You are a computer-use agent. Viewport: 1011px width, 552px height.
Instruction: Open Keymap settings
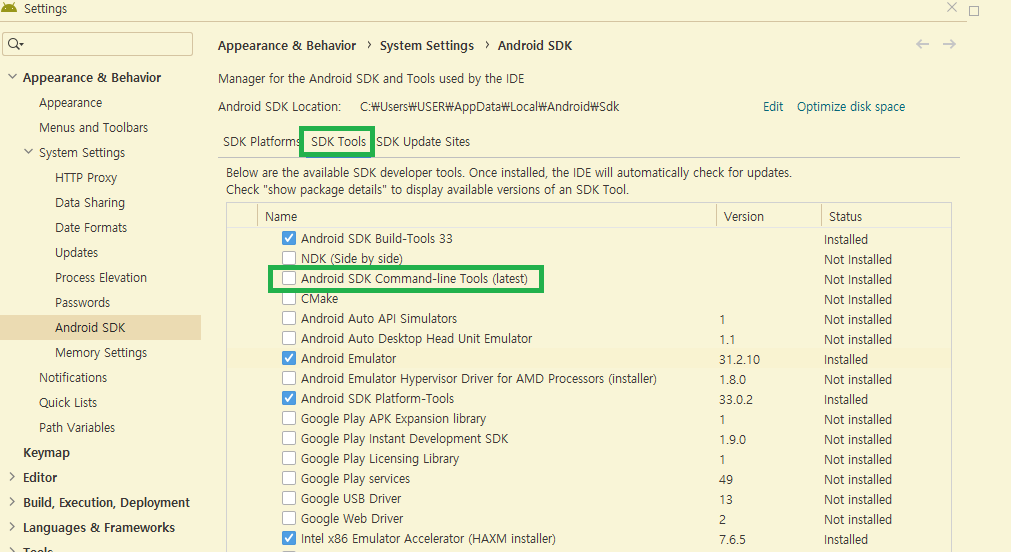click(46, 453)
